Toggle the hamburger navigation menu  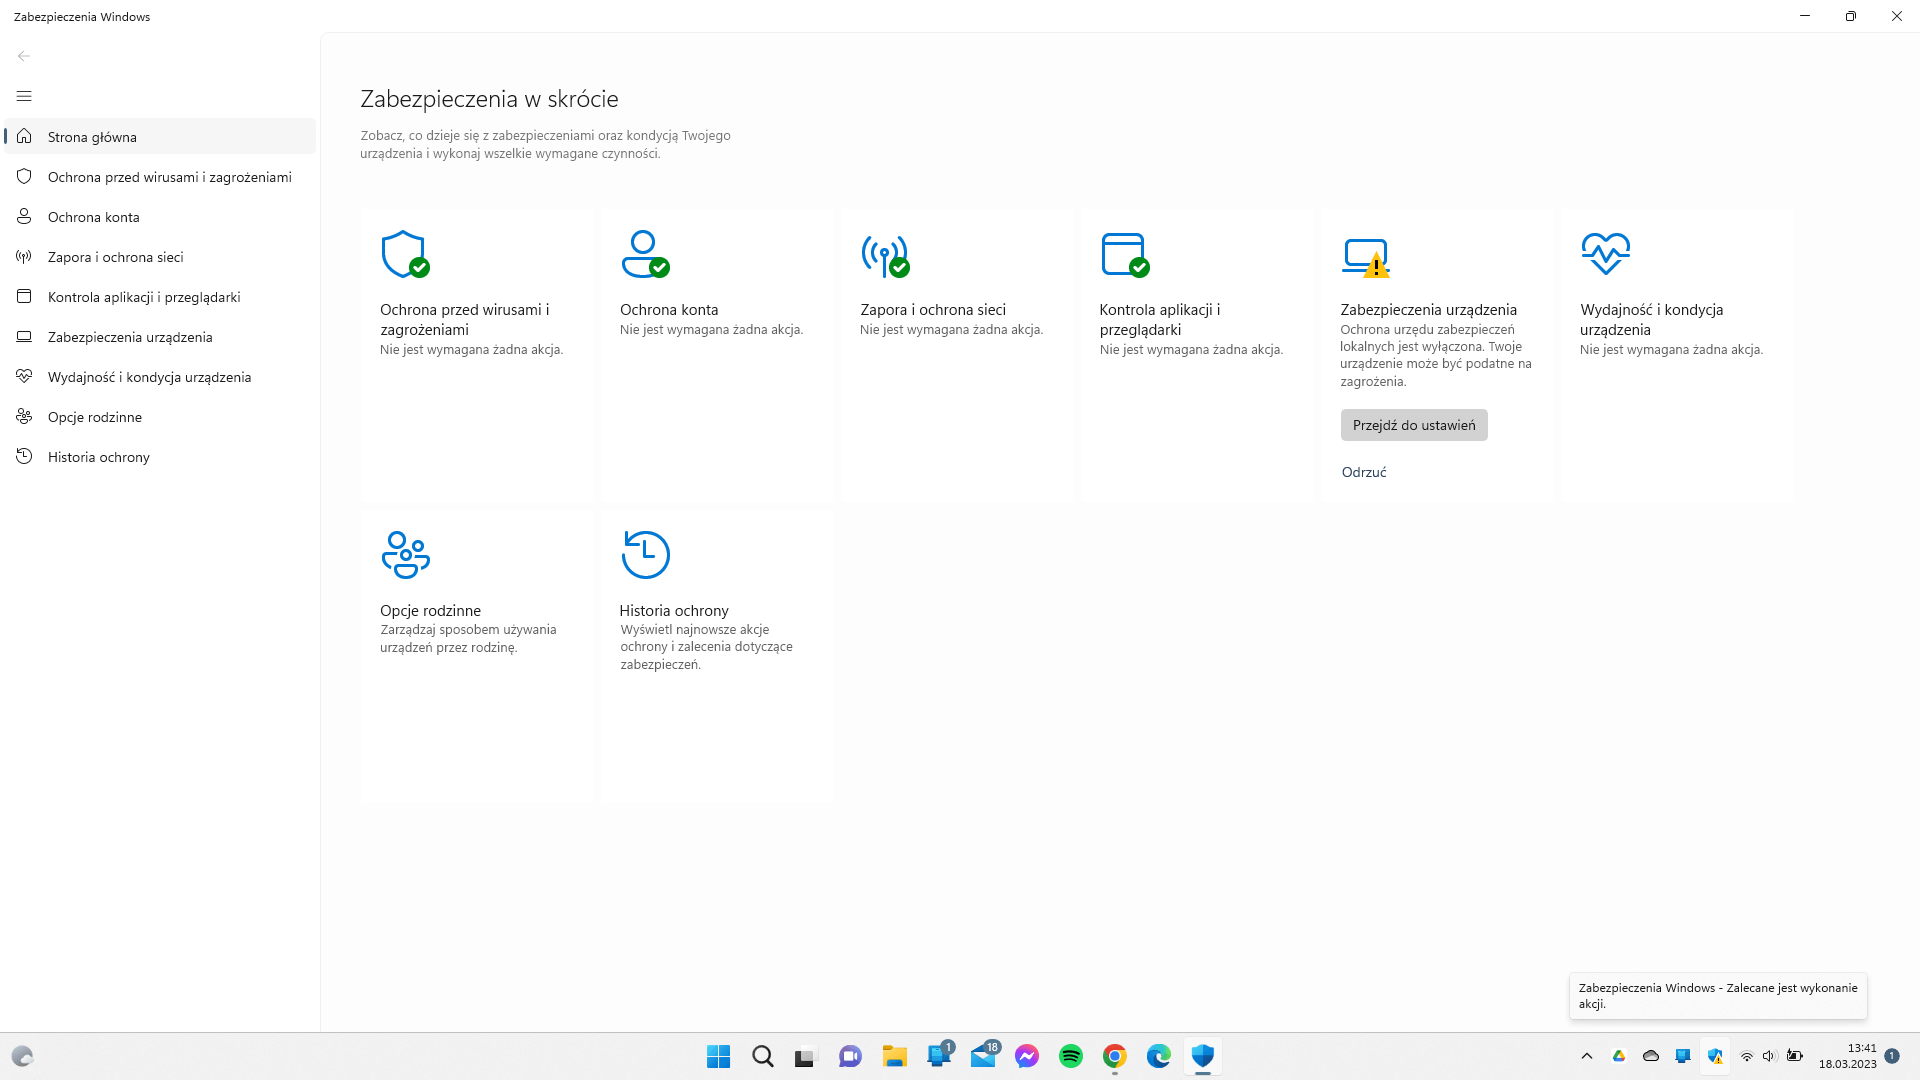click(x=24, y=96)
